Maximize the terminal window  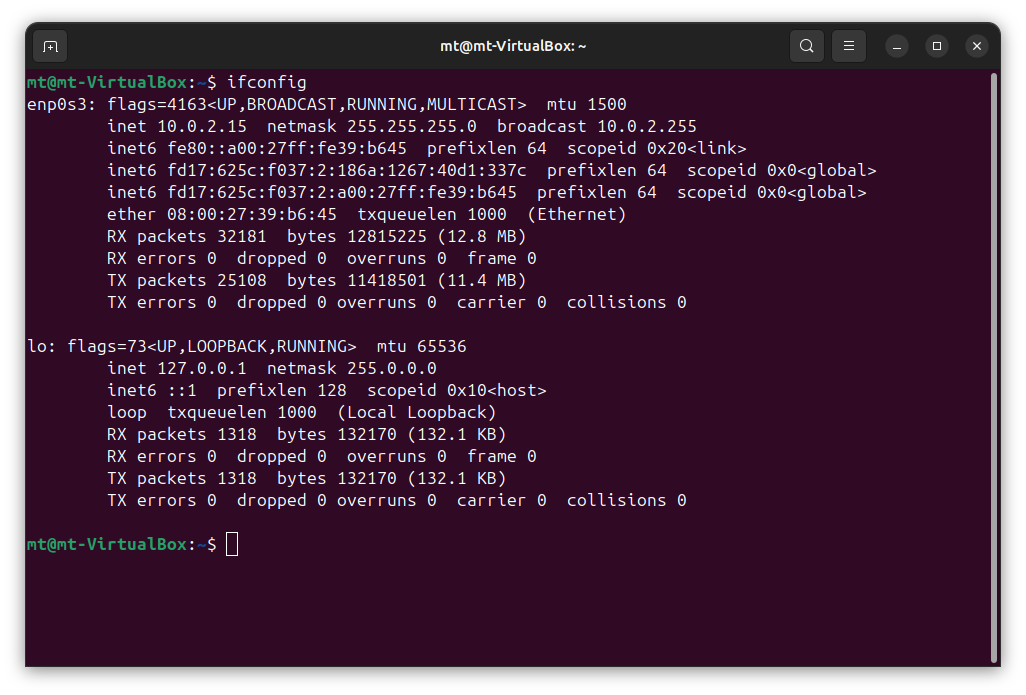click(x=937, y=46)
